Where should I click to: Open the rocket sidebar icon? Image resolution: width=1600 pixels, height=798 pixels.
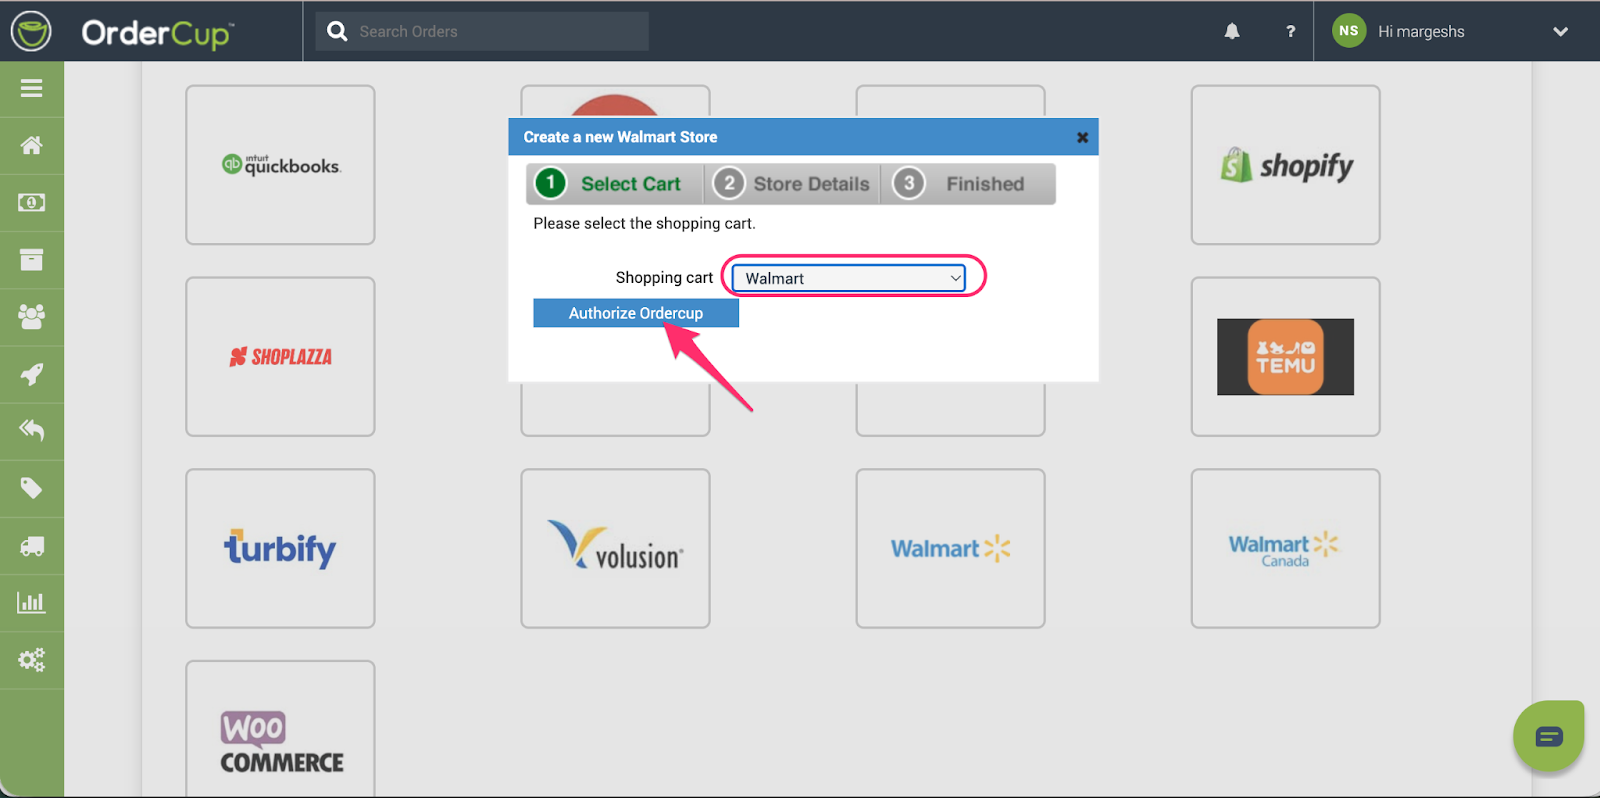32,375
